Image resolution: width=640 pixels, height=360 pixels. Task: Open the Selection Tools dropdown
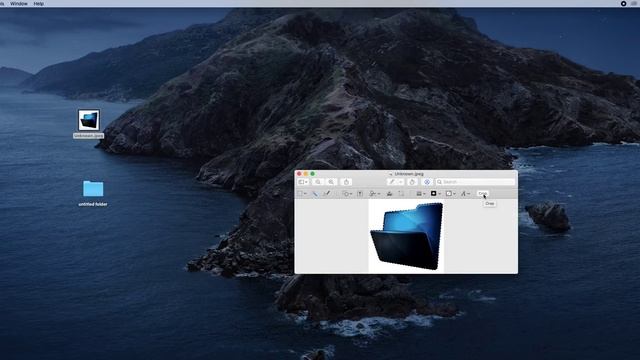(x=302, y=193)
